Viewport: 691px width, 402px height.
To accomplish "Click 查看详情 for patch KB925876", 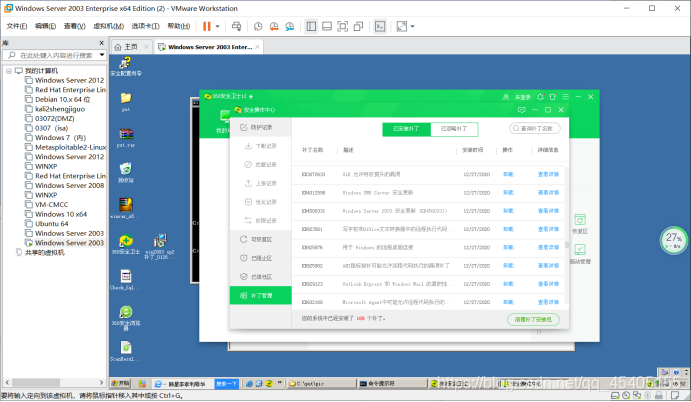I will click(548, 247).
